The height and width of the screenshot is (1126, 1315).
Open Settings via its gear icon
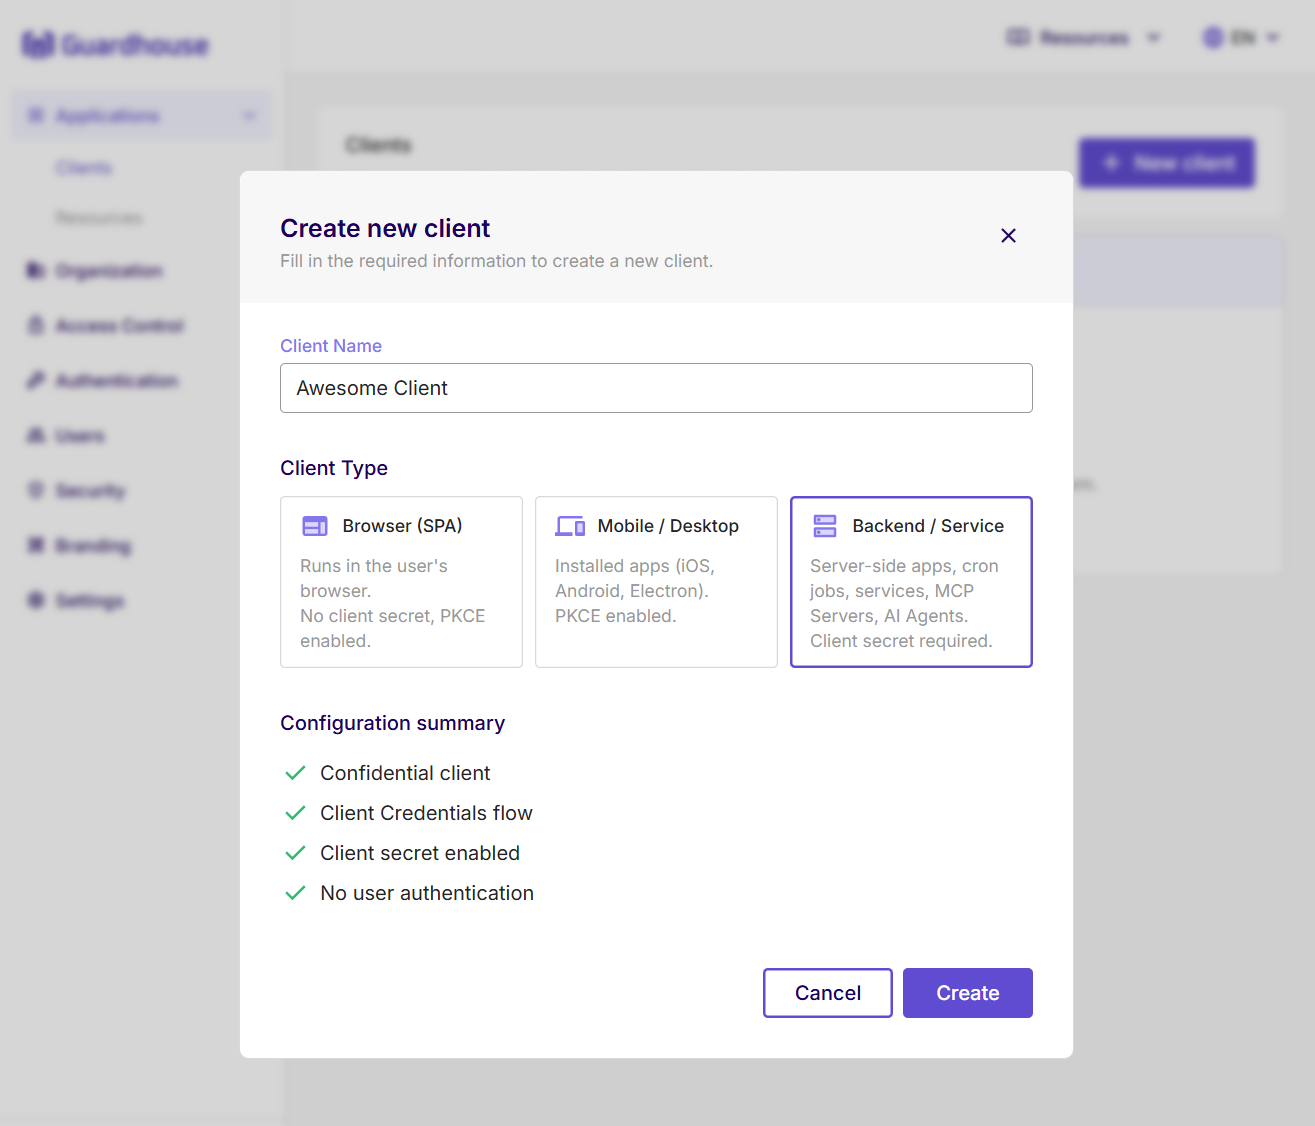click(36, 600)
